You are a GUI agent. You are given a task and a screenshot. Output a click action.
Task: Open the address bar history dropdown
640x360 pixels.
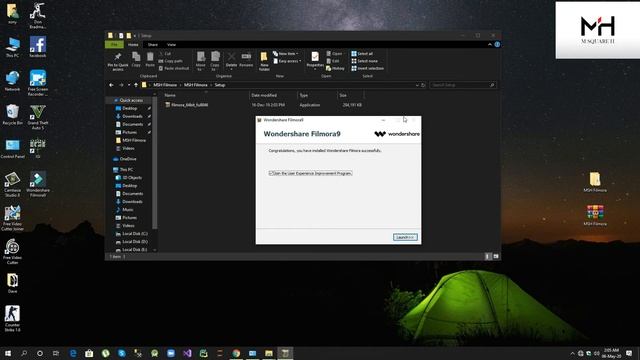pos(417,85)
